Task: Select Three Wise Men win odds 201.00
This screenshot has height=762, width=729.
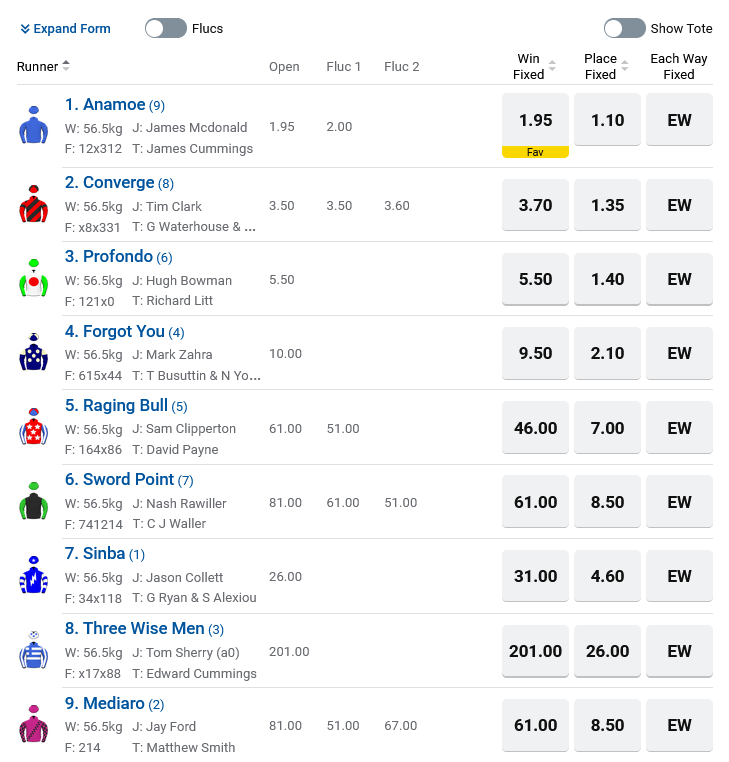Action: [535, 651]
